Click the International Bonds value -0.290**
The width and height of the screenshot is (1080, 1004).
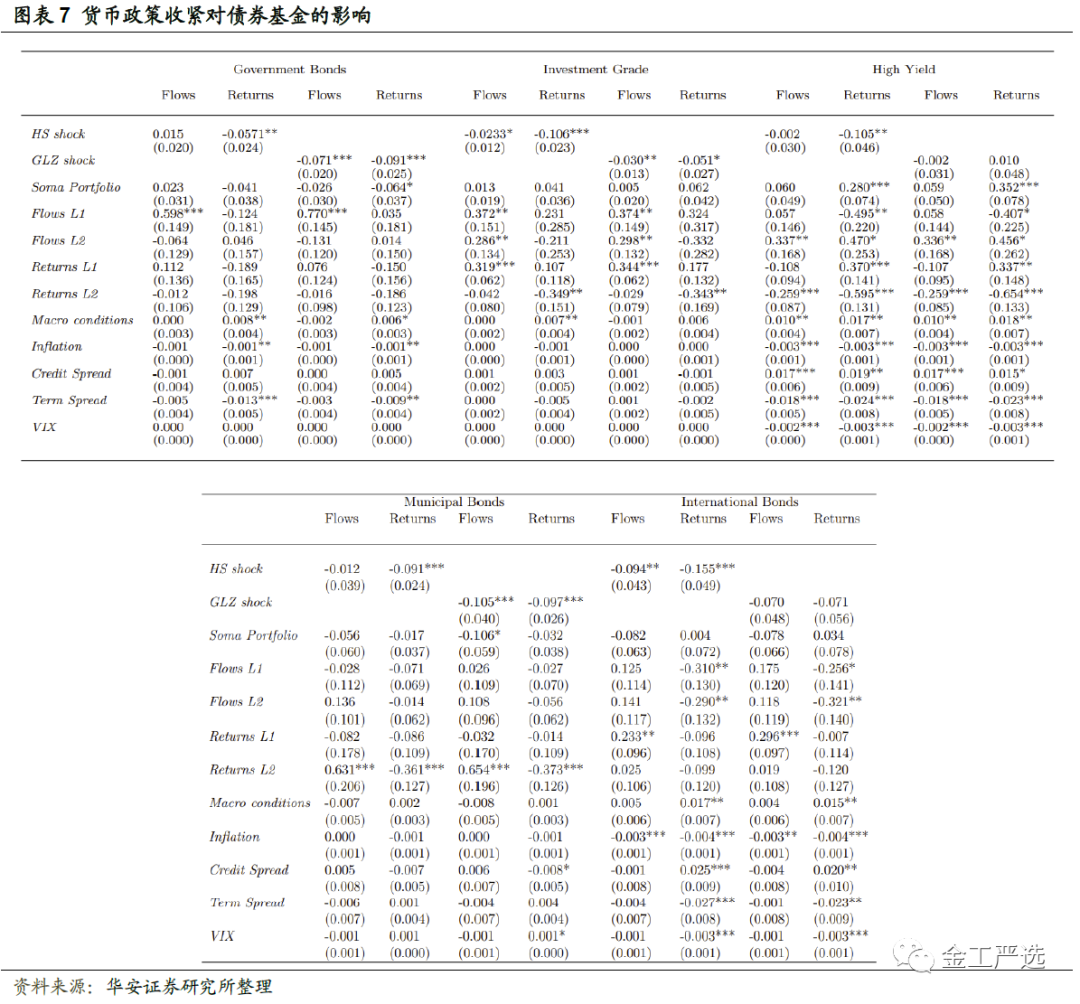pos(704,701)
